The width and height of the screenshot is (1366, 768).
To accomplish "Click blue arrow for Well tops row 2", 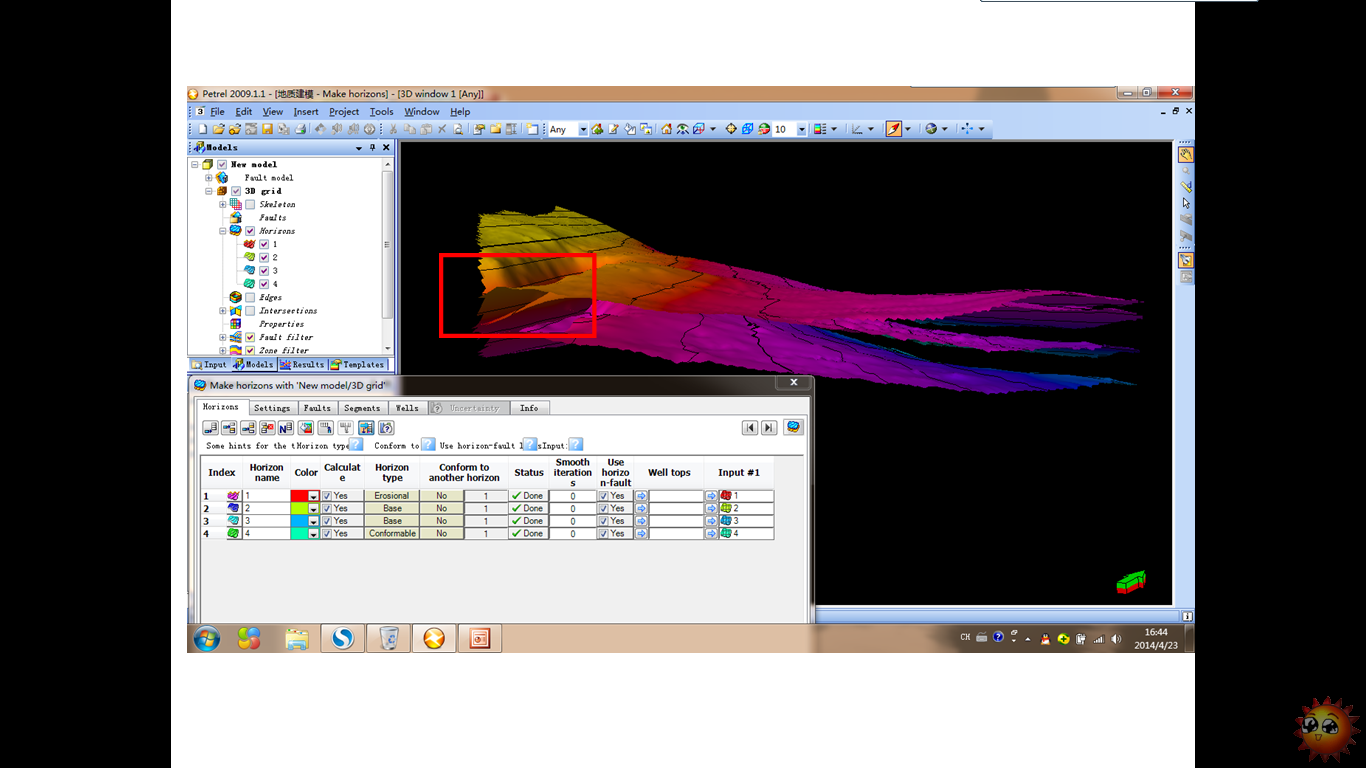I will [x=642, y=509].
